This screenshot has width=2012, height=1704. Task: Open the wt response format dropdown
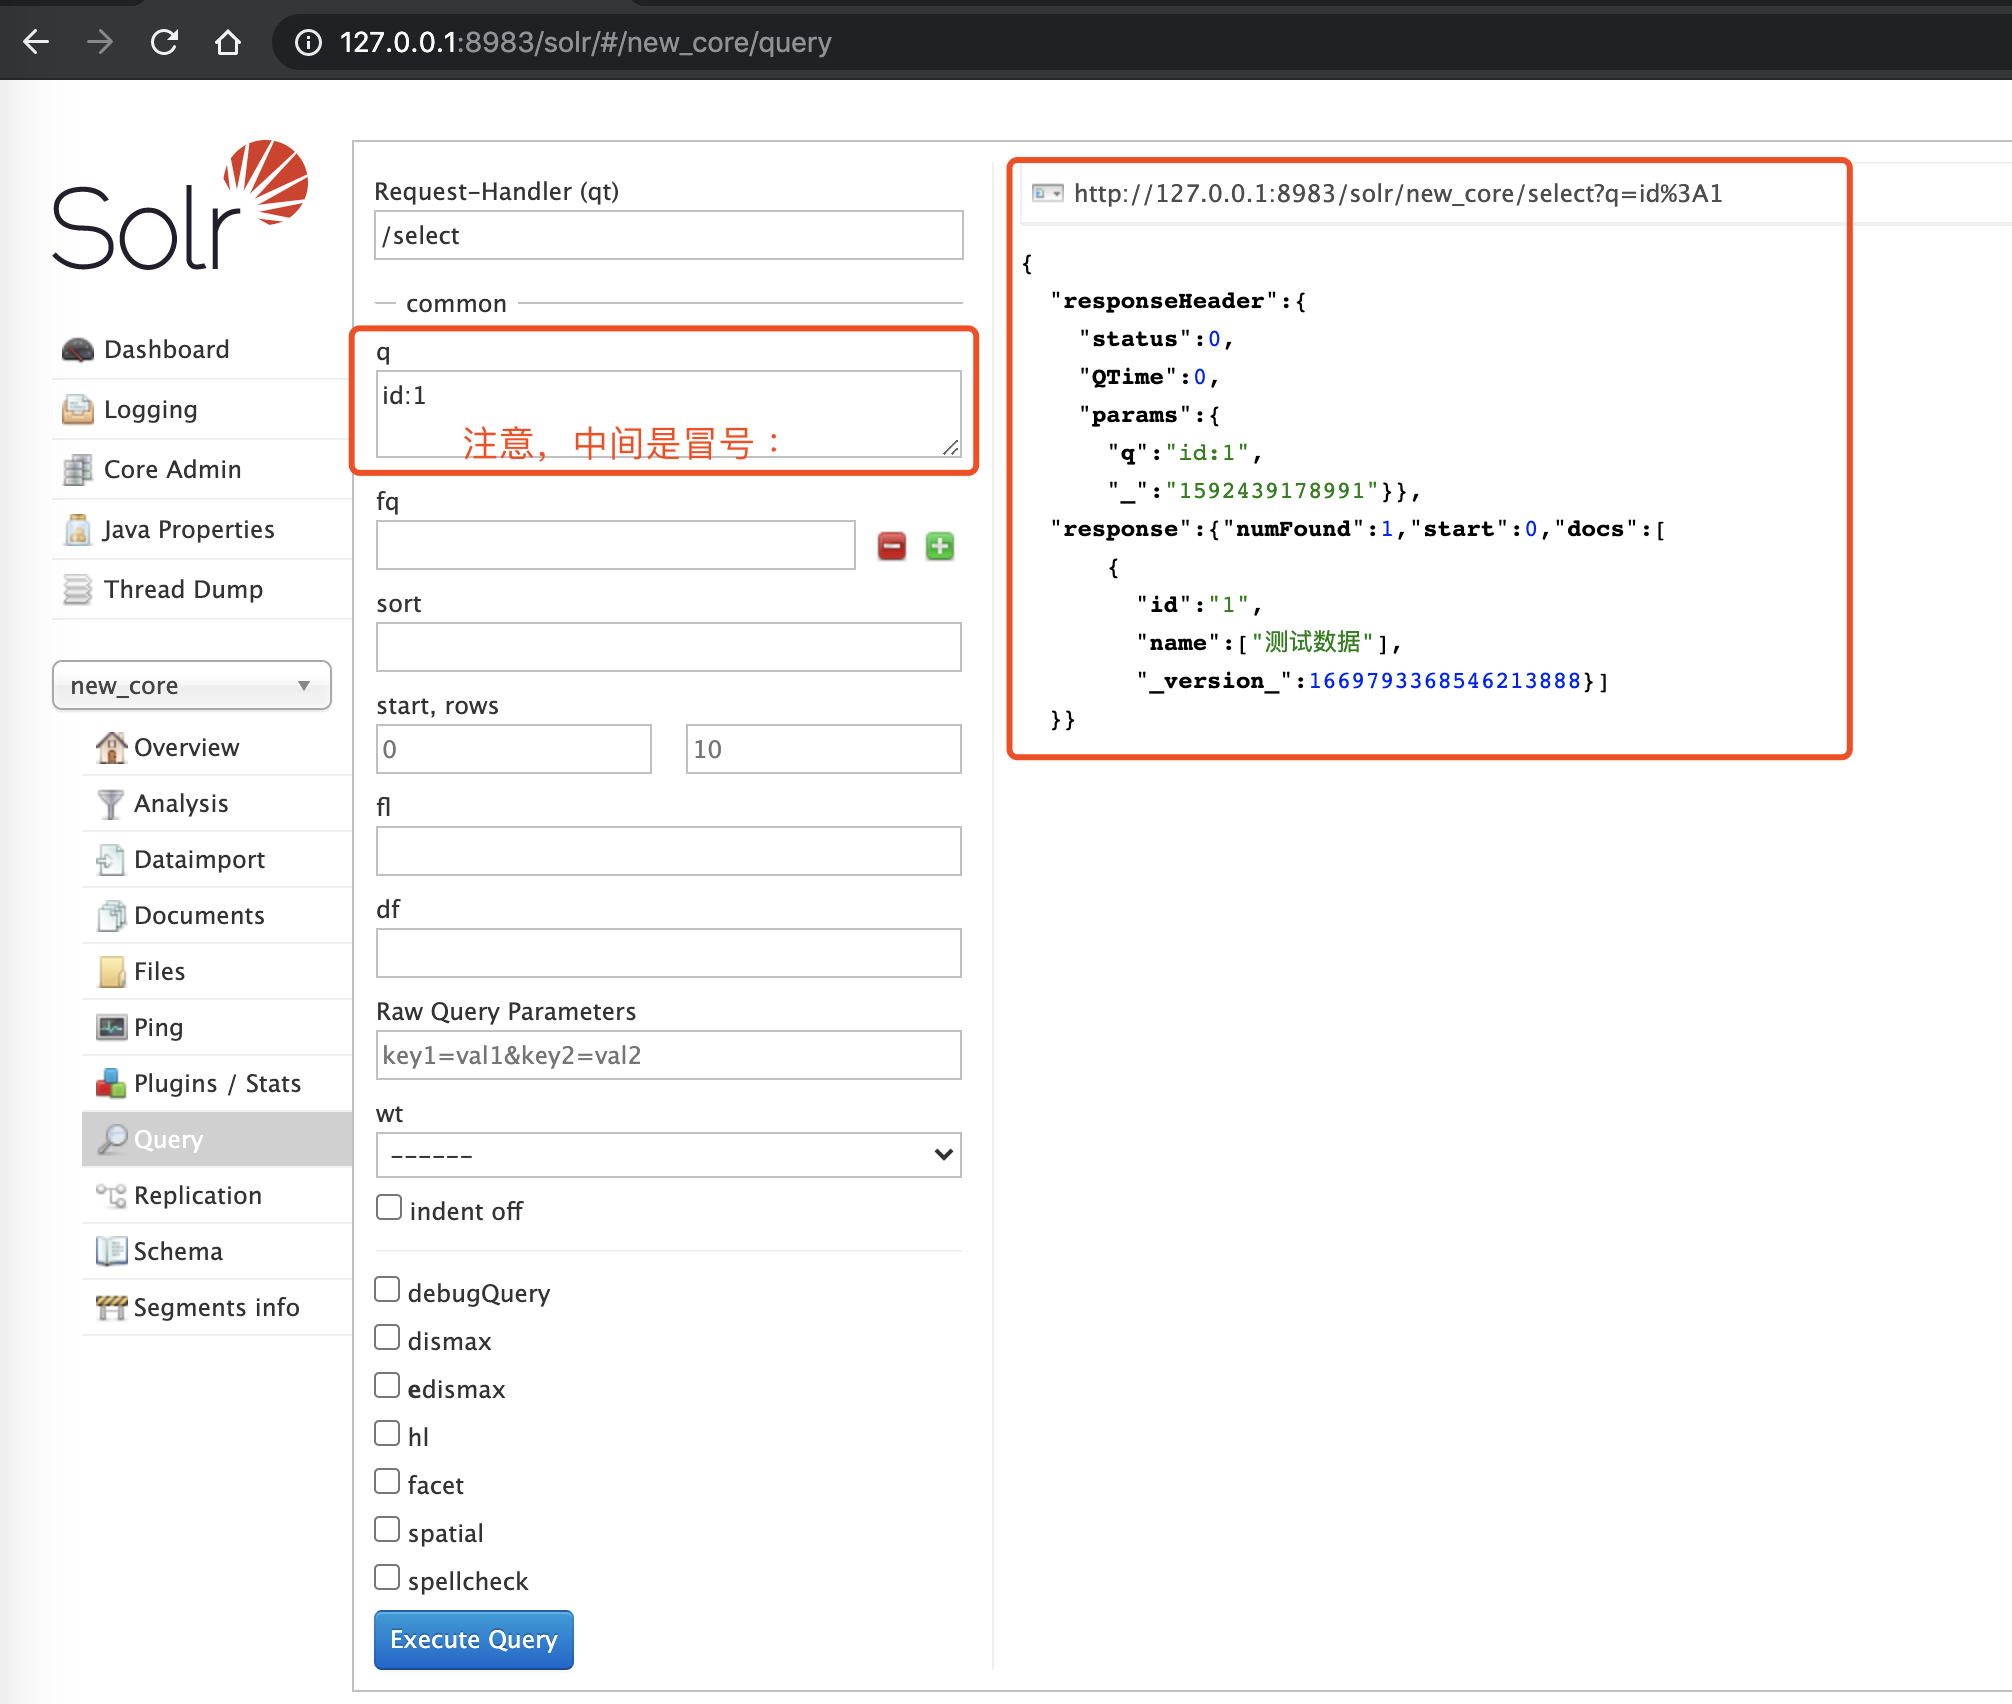point(668,1155)
